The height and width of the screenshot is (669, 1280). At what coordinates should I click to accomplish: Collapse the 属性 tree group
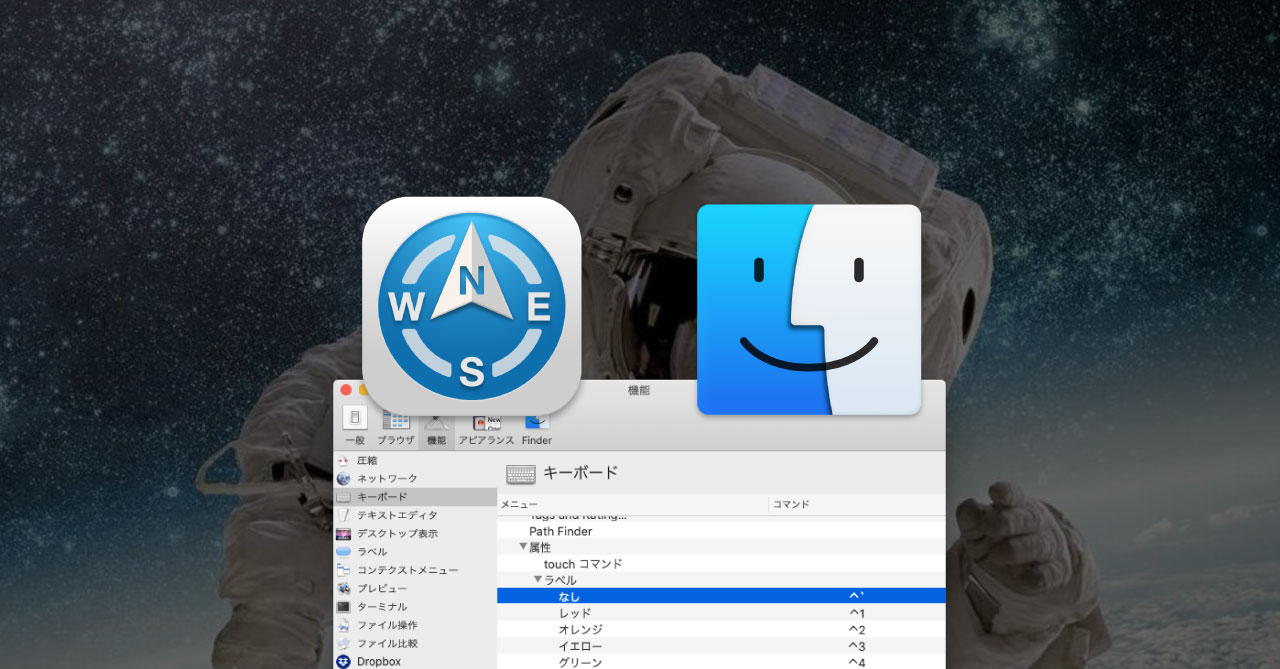(523, 547)
